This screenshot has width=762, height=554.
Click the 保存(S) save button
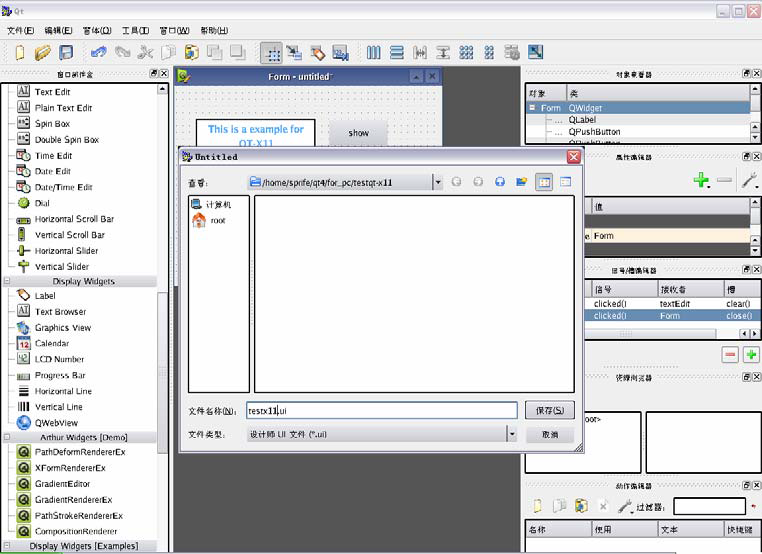(x=549, y=411)
